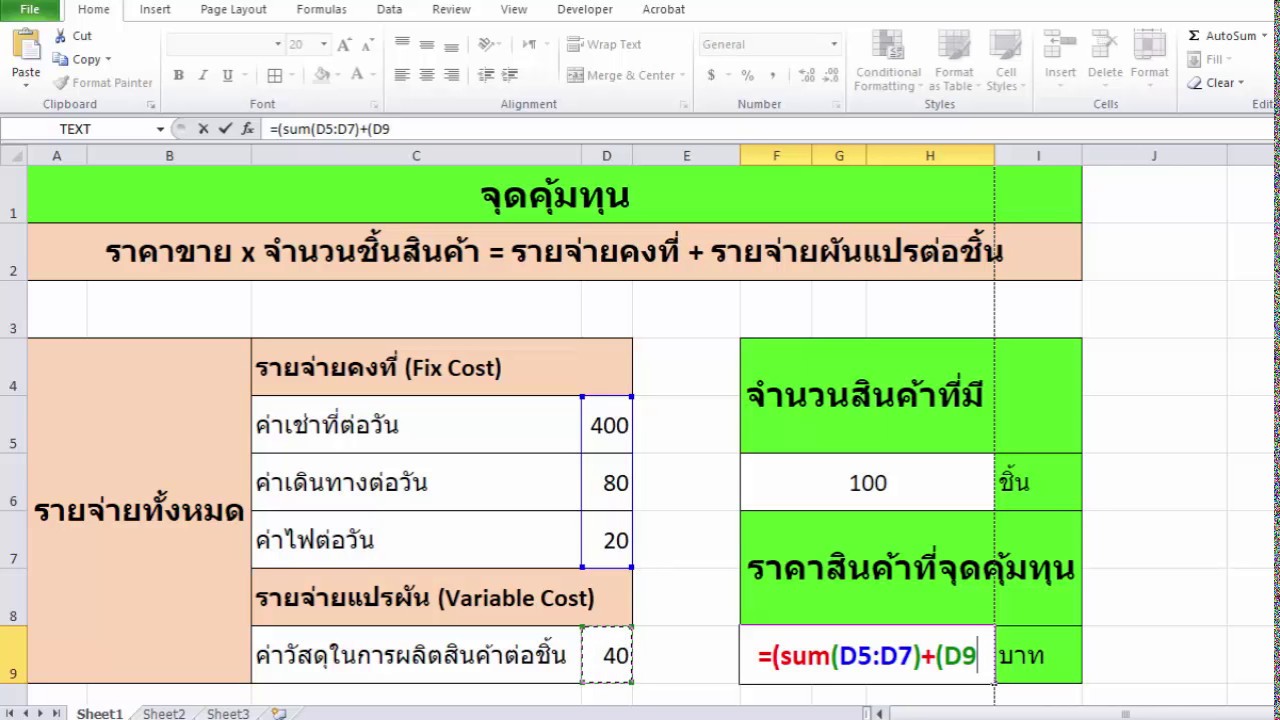Go to first sheet with the navigation arrow
This screenshot has height=720, width=1280.
(11, 713)
